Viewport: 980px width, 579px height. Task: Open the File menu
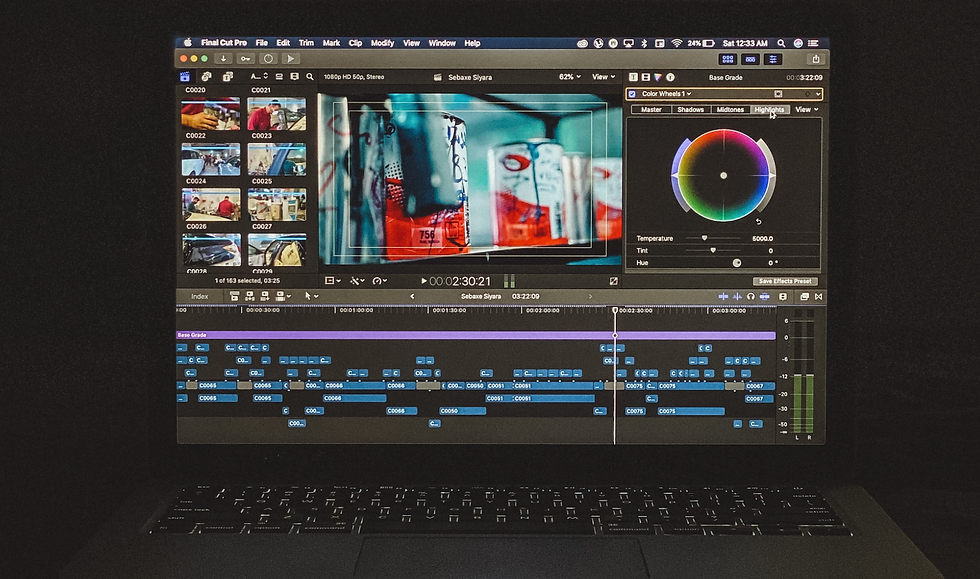261,43
